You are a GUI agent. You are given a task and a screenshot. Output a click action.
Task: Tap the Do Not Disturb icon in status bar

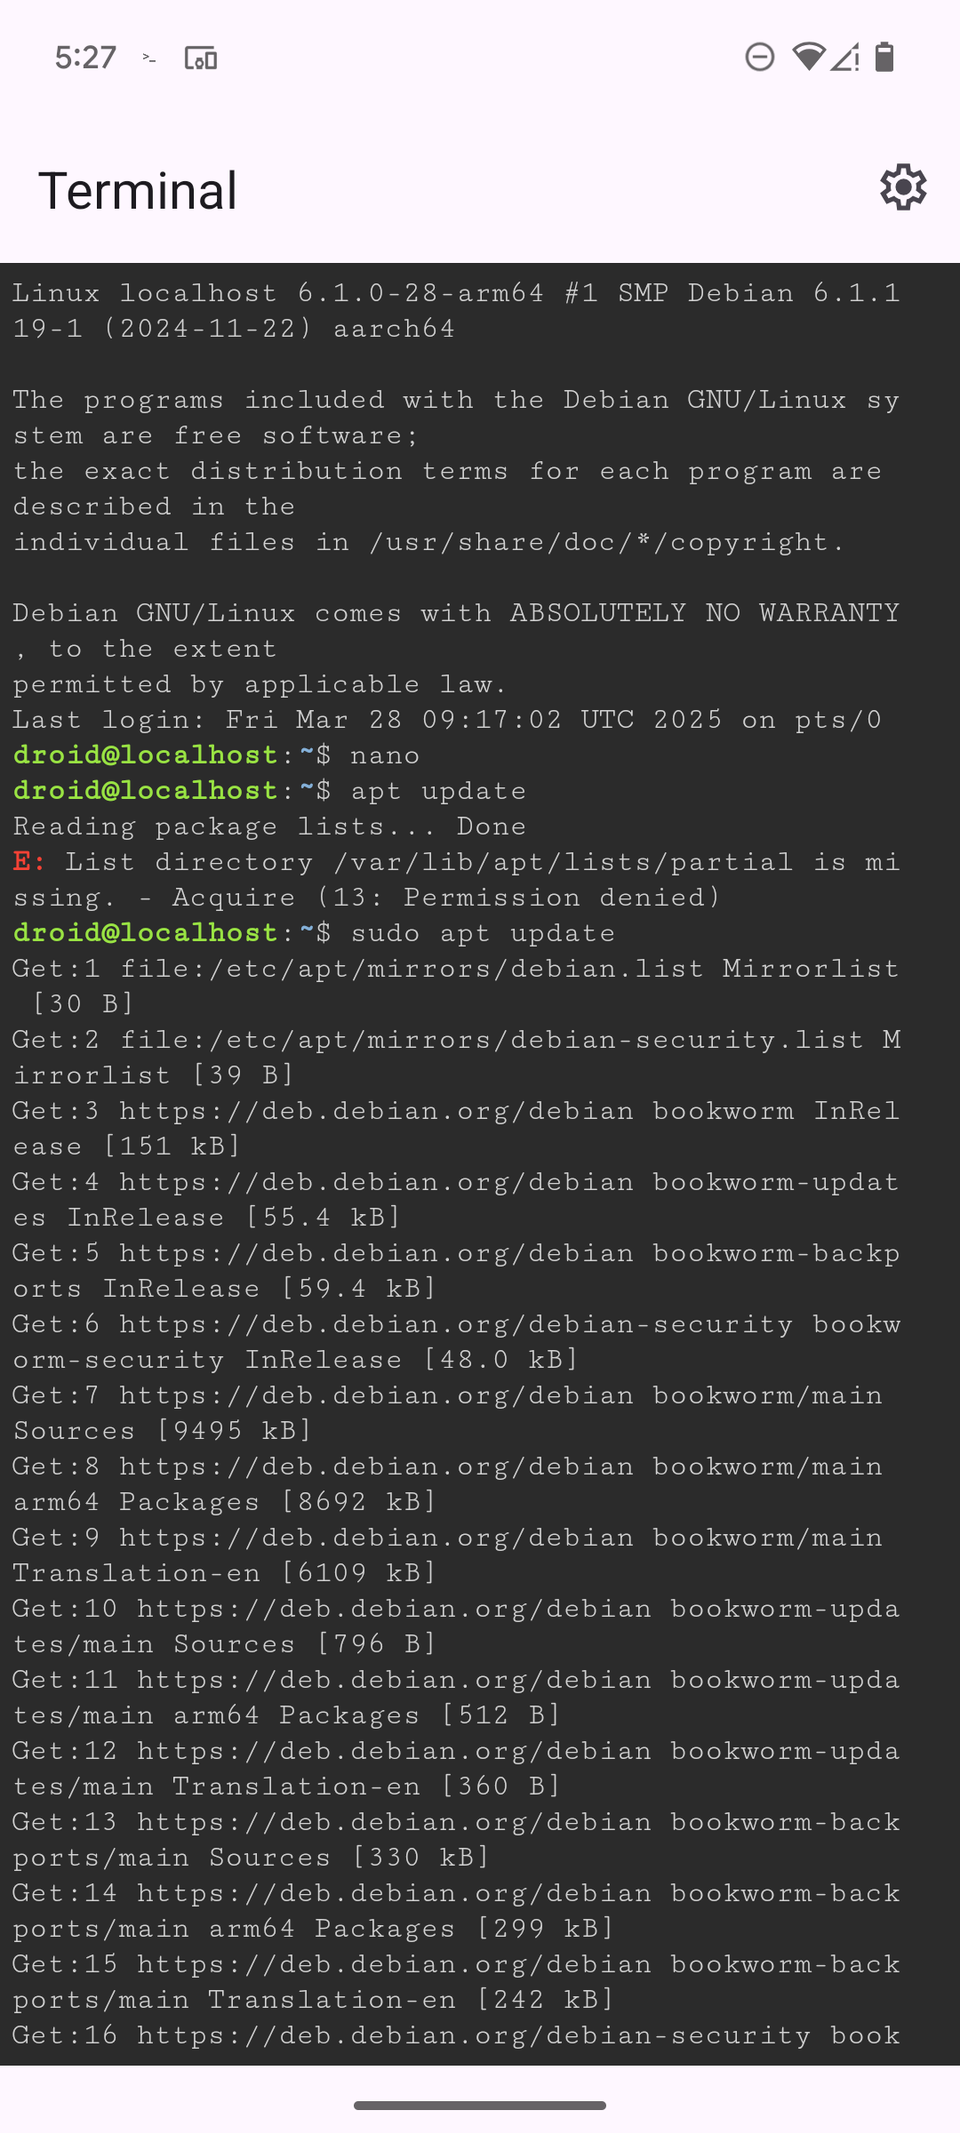[x=760, y=58]
